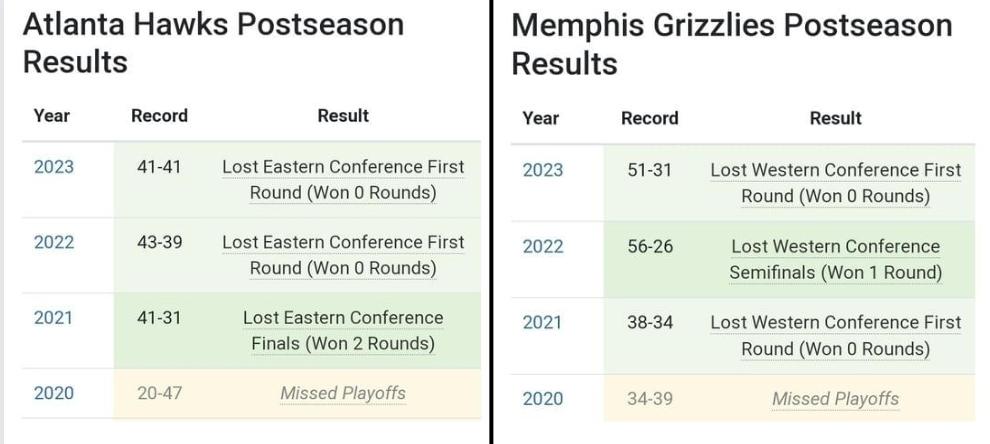The width and height of the screenshot is (990, 444).
Task: Open the Atlanta Hawks 2023 season link
Action: [53, 166]
